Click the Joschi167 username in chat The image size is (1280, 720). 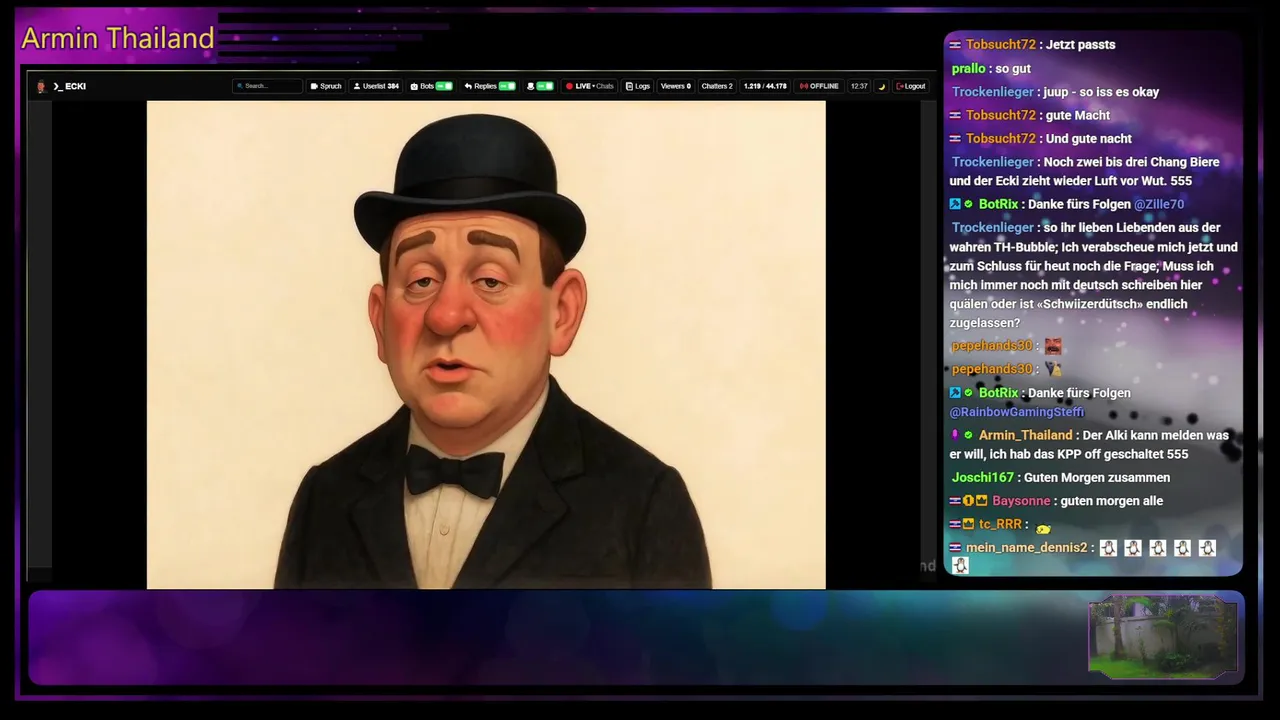coord(982,478)
